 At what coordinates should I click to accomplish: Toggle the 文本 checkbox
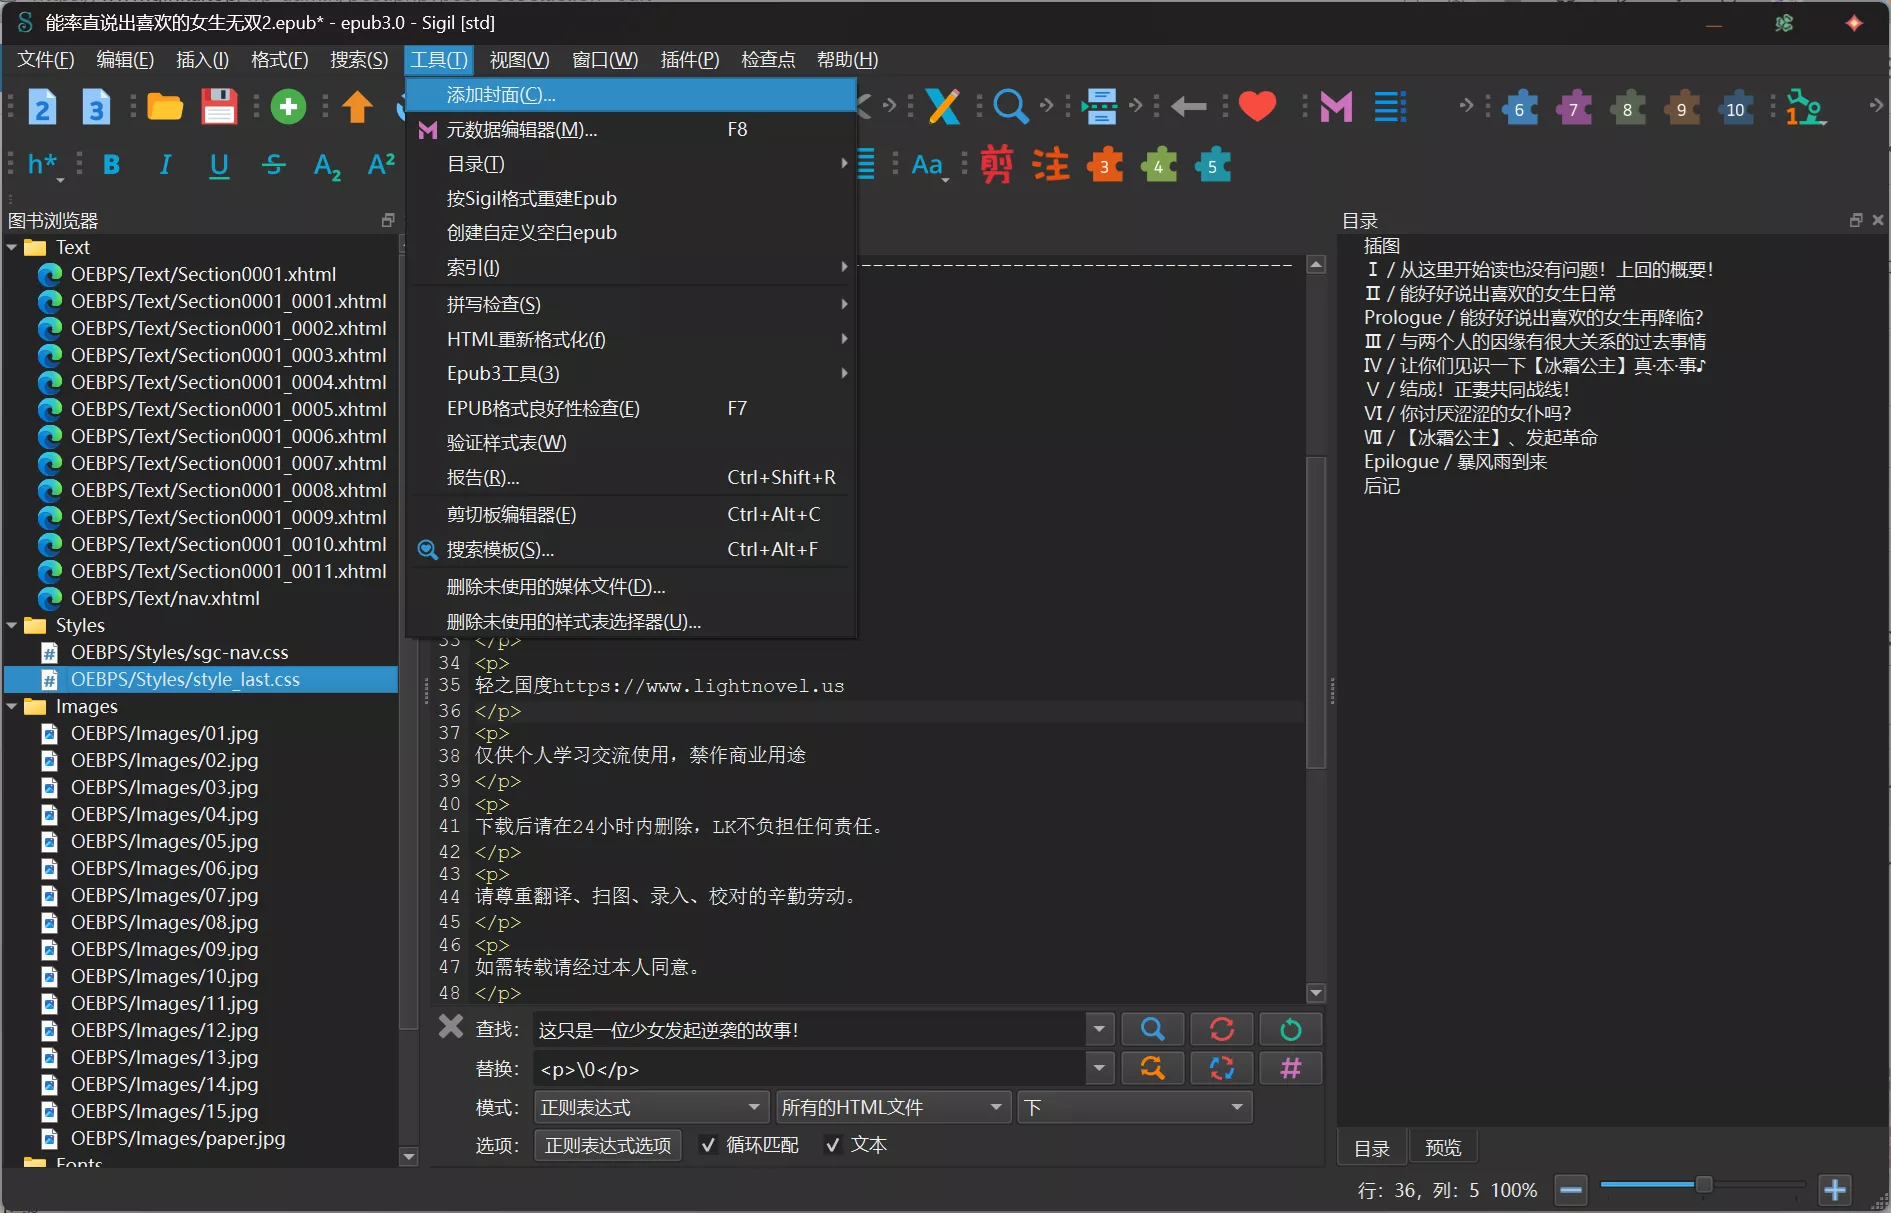(832, 1145)
